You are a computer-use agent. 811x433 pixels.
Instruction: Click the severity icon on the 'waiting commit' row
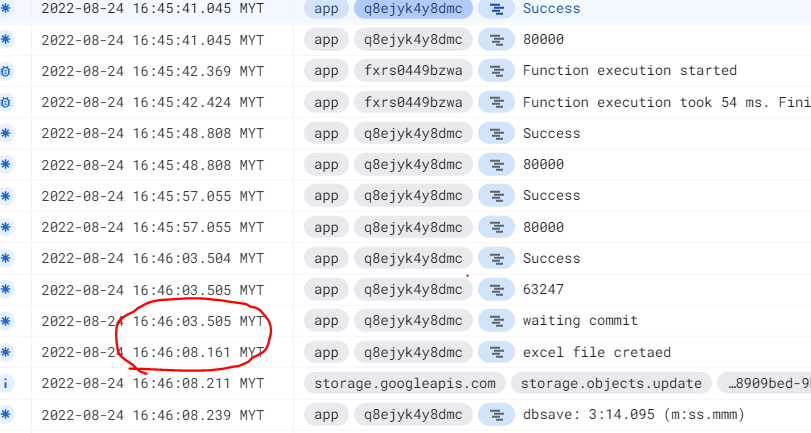[x=6, y=321]
